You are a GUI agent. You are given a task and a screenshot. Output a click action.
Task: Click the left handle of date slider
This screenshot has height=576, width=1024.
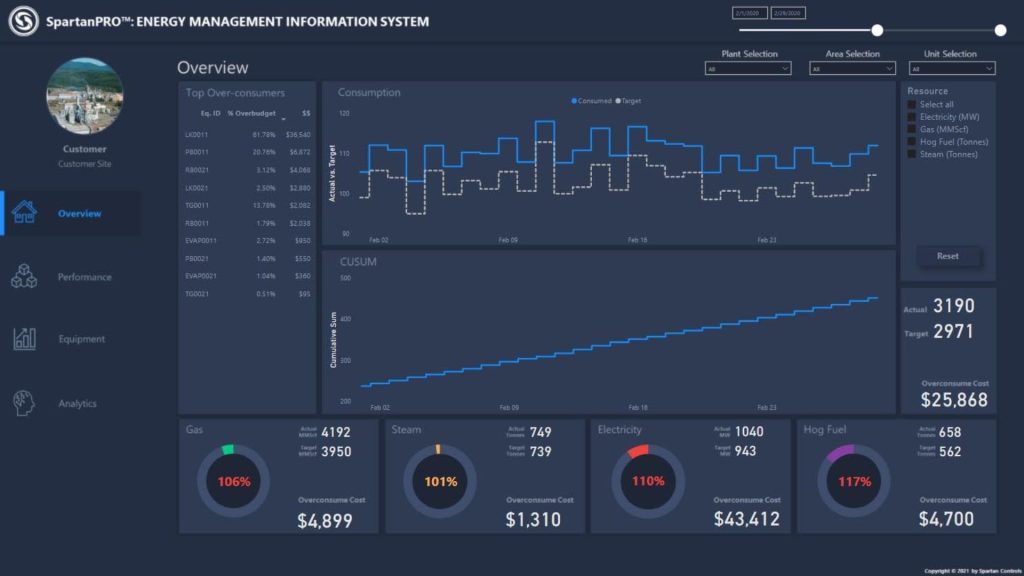[x=877, y=30]
